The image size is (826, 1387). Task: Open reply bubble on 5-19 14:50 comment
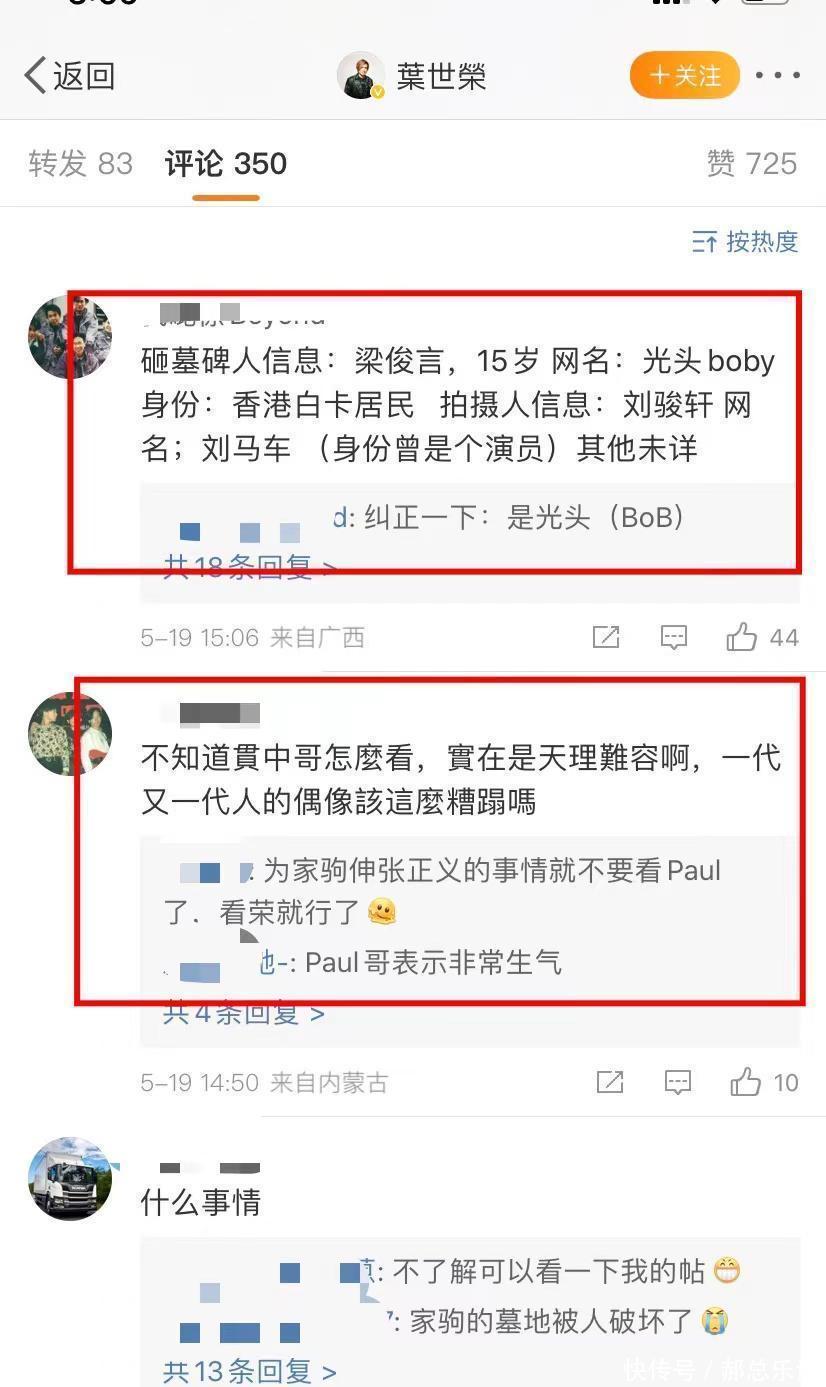[678, 1082]
